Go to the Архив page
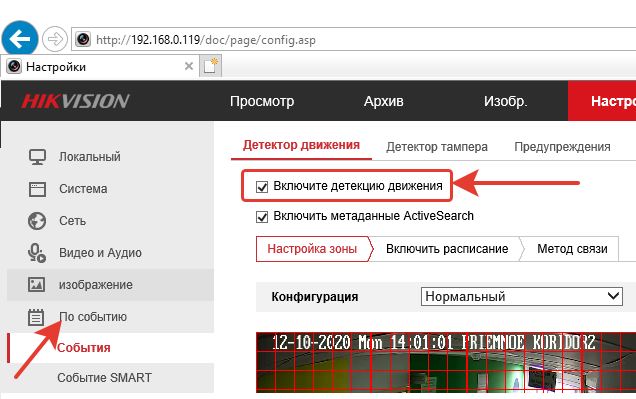This screenshot has height=399, width=636. (384, 101)
